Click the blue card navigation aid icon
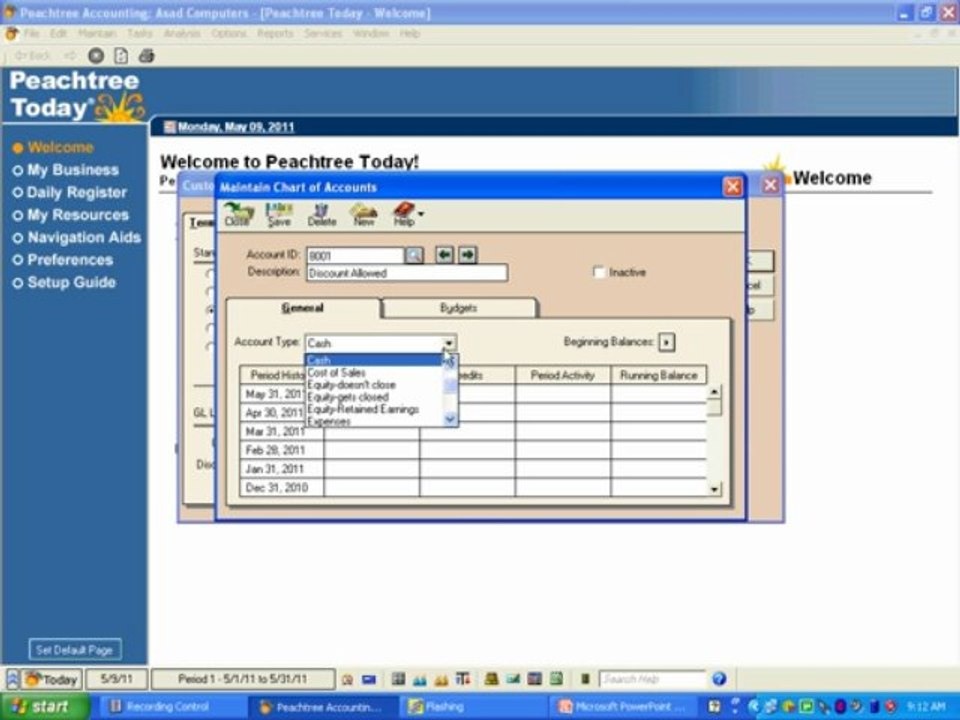The height and width of the screenshot is (720, 960). tap(369, 679)
